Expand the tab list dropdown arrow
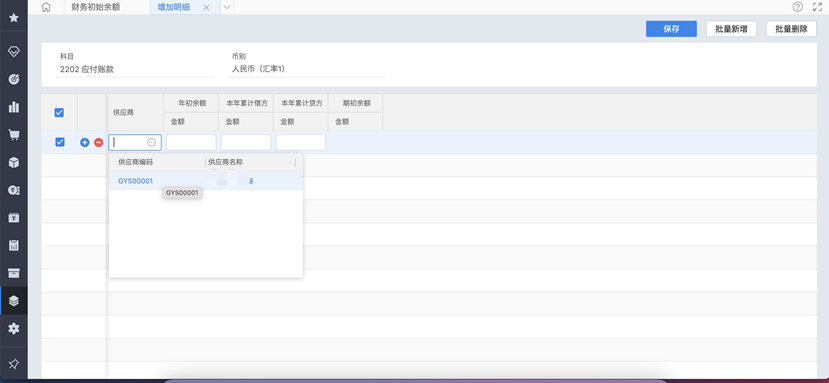829x383 pixels. [227, 7]
